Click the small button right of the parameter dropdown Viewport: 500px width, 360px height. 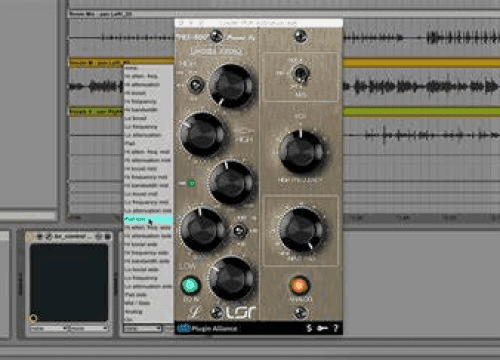169,329
